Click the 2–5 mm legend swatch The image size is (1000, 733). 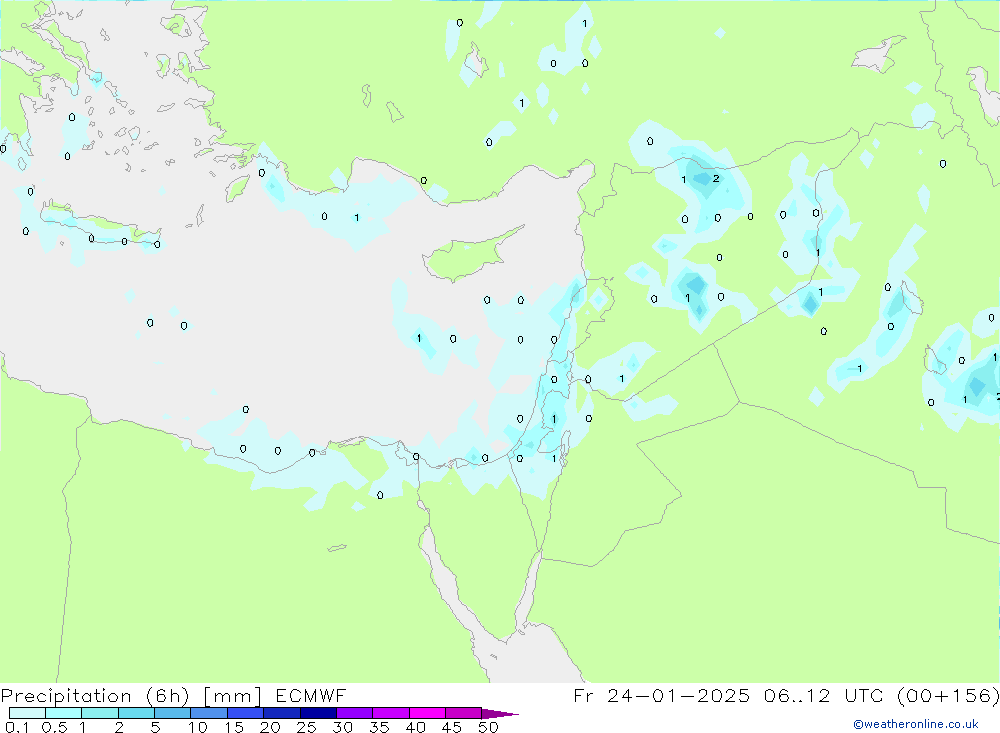pyautogui.click(x=136, y=713)
